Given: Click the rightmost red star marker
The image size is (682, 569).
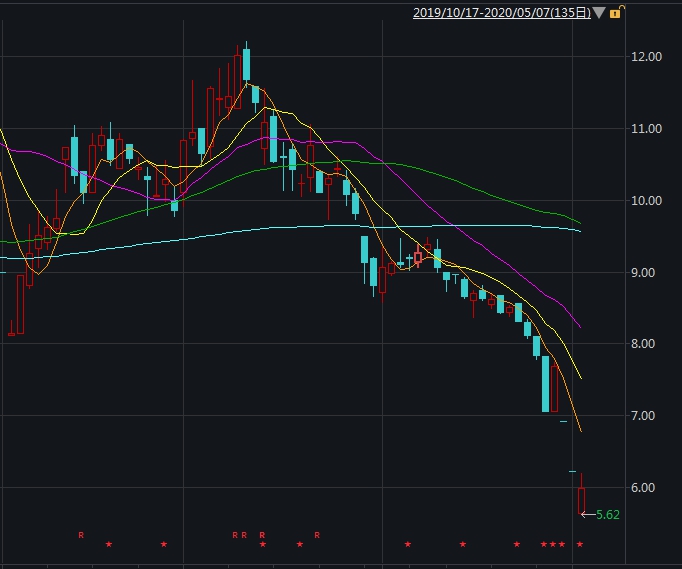Looking at the screenshot, I should (x=580, y=544).
